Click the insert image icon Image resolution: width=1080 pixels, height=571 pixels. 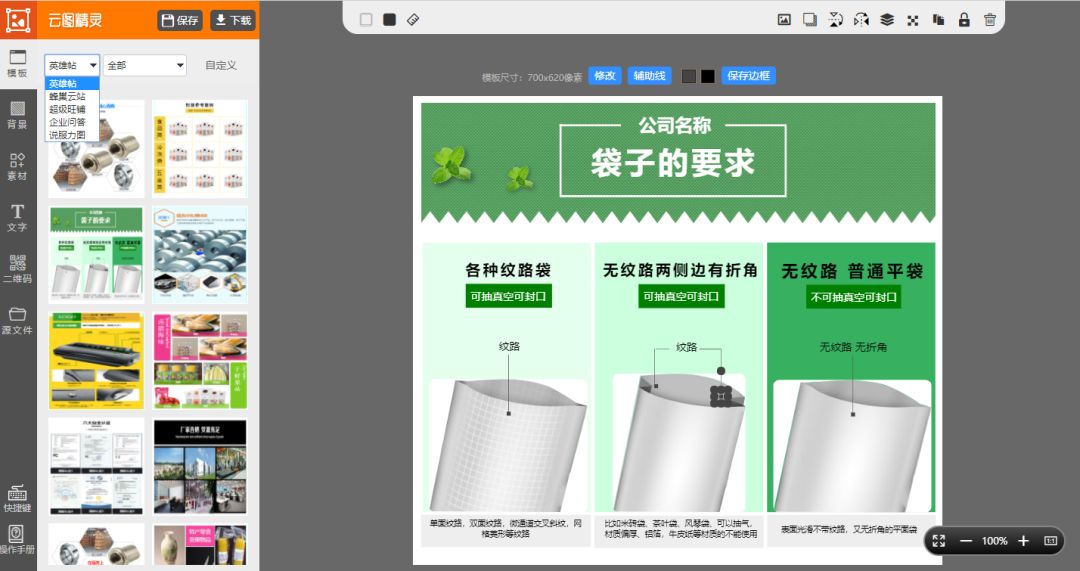784,19
